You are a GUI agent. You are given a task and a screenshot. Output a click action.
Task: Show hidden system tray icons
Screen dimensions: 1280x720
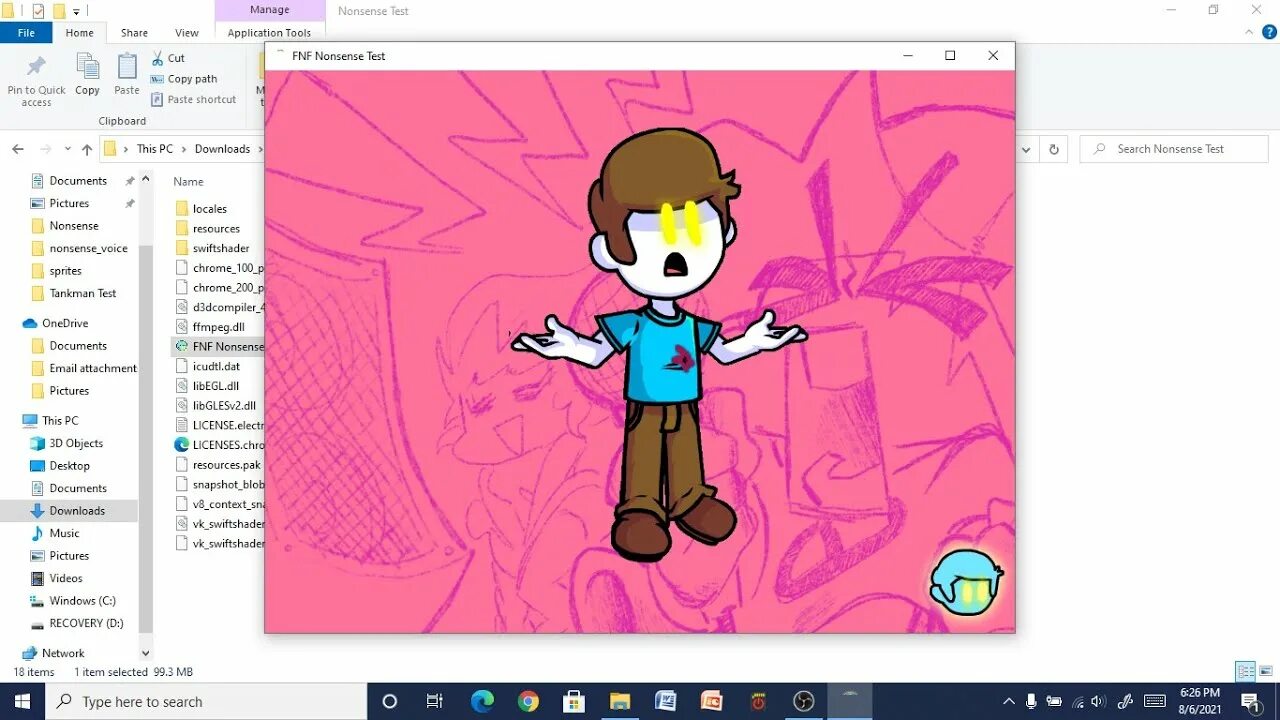point(1008,701)
